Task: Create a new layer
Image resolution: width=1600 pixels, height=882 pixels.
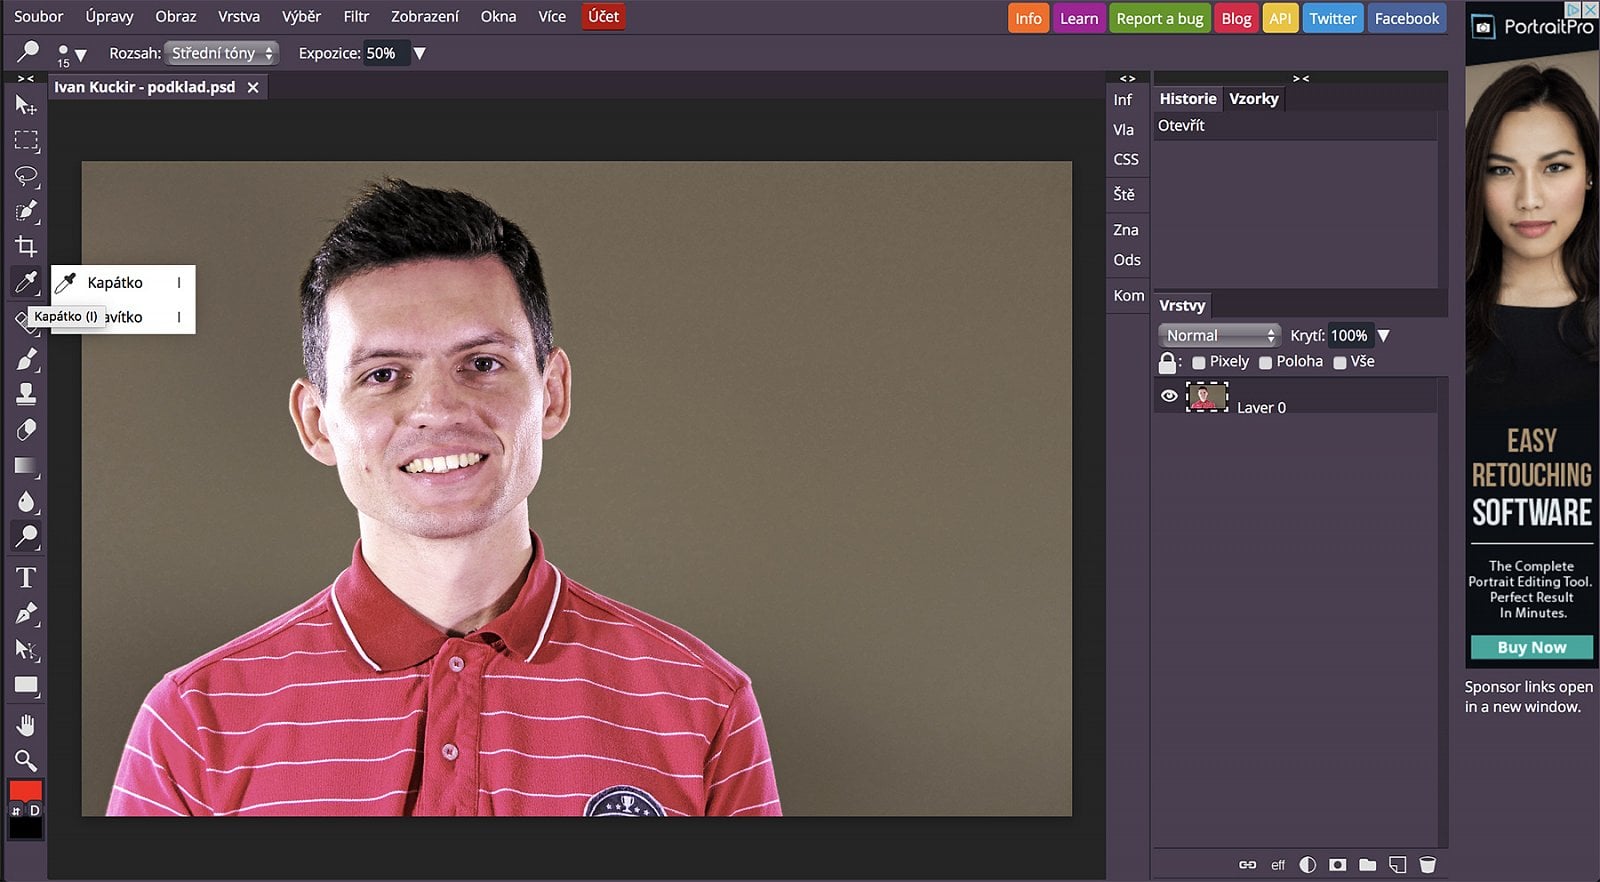Action: (x=1398, y=865)
